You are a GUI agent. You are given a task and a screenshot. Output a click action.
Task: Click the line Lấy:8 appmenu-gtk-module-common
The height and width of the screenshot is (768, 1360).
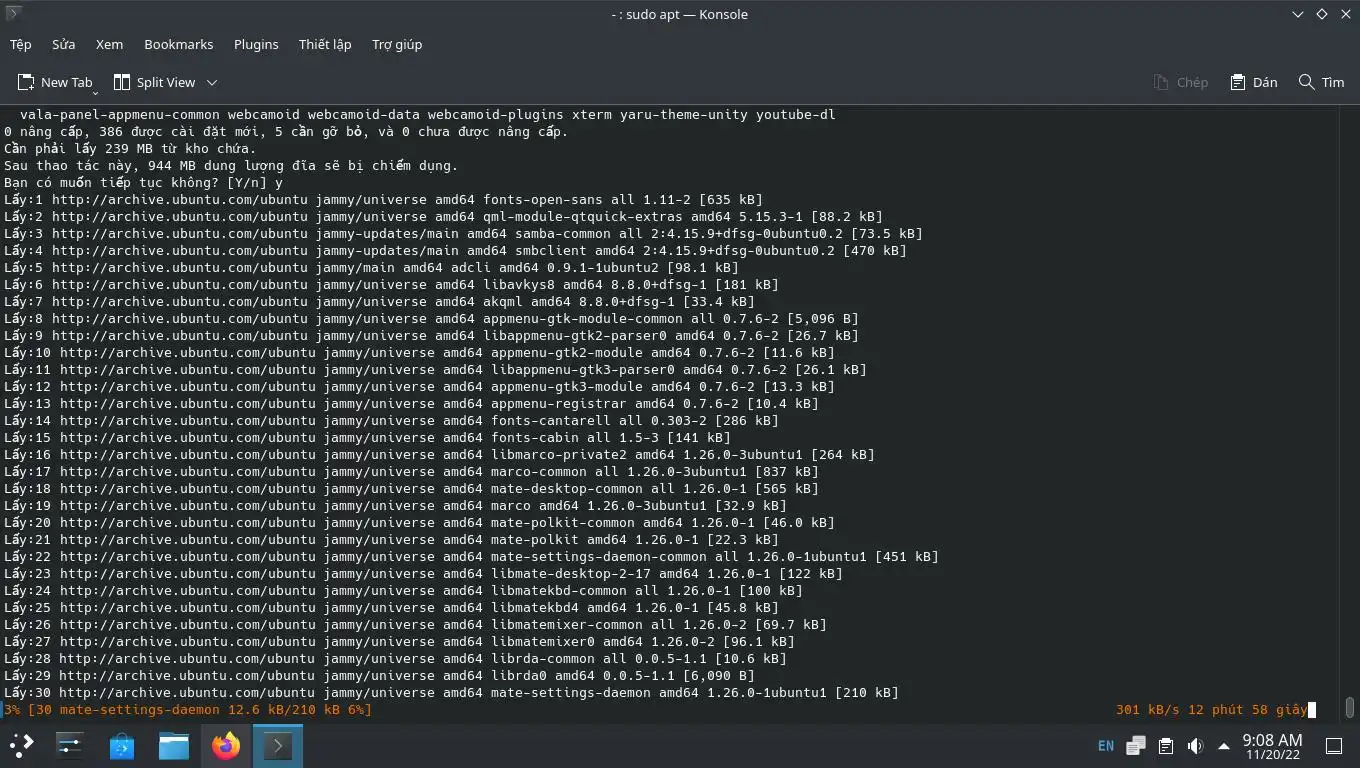[431, 318]
